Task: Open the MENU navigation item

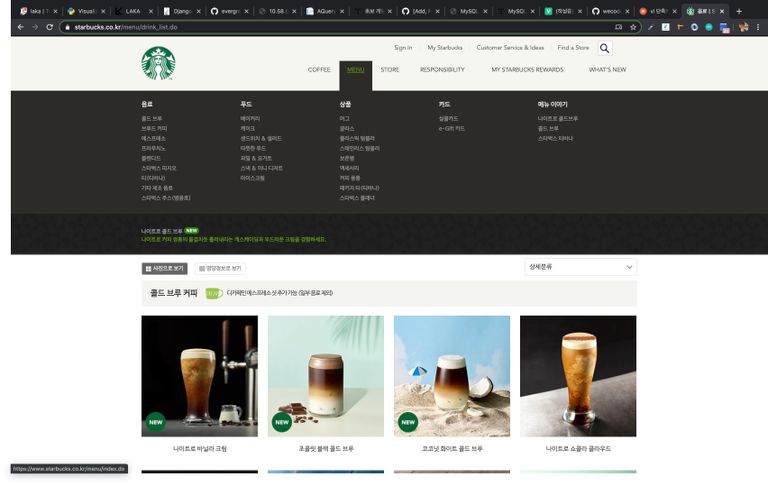Action: tap(355, 70)
